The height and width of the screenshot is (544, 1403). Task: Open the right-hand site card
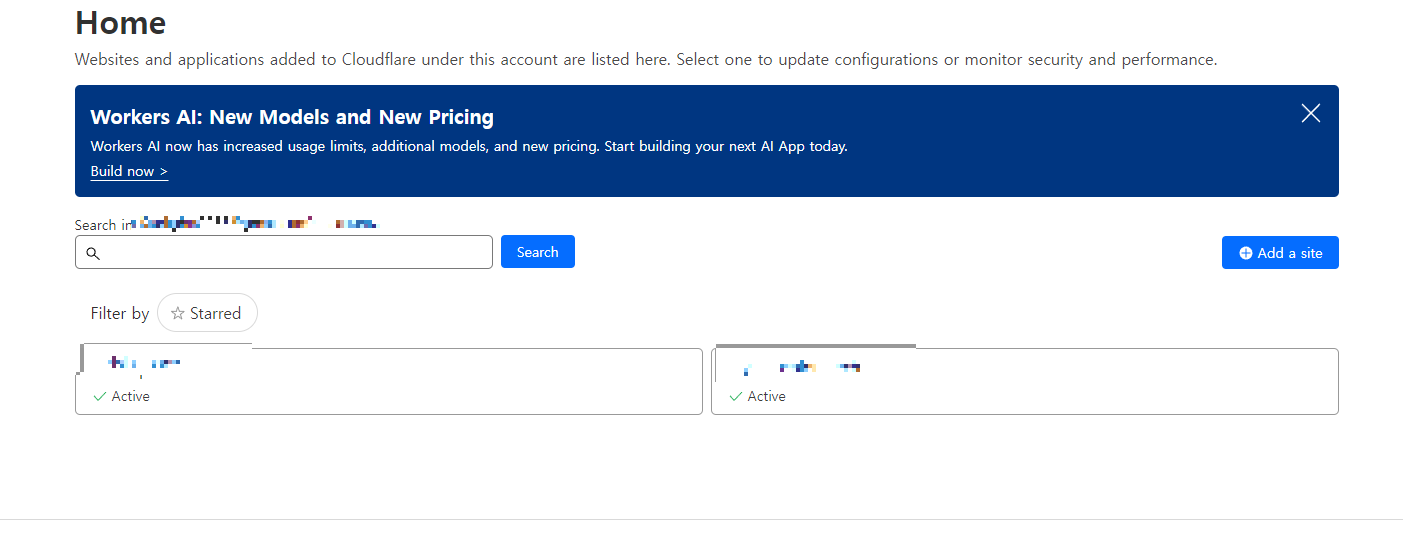[x=1024, y=381]
